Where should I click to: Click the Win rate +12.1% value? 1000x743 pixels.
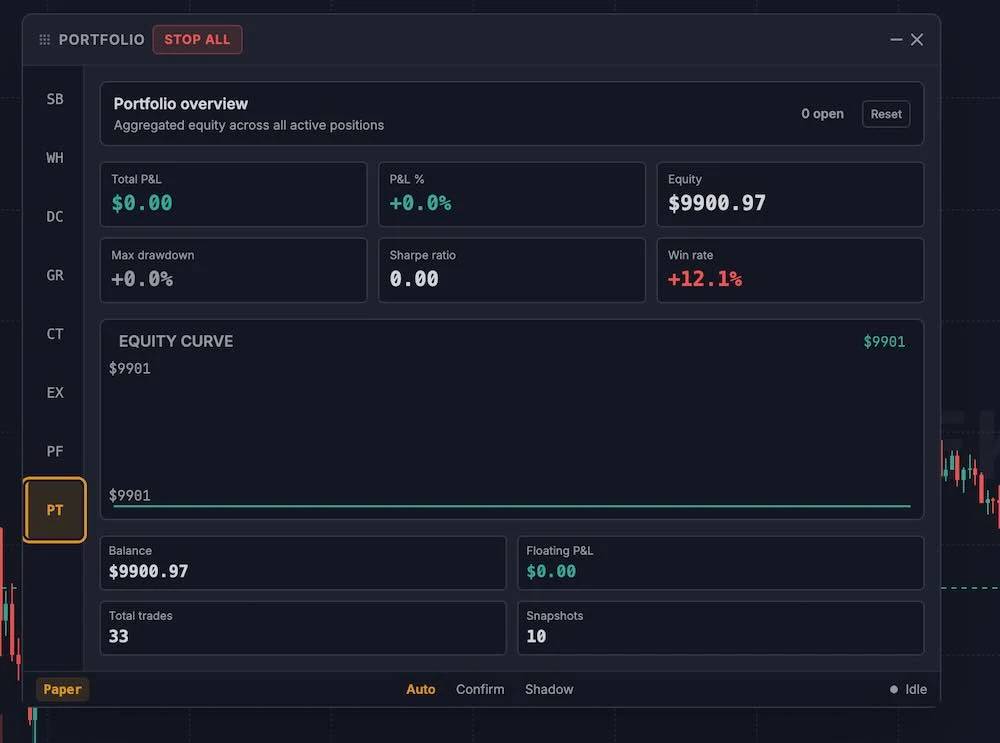pos(705,279)
